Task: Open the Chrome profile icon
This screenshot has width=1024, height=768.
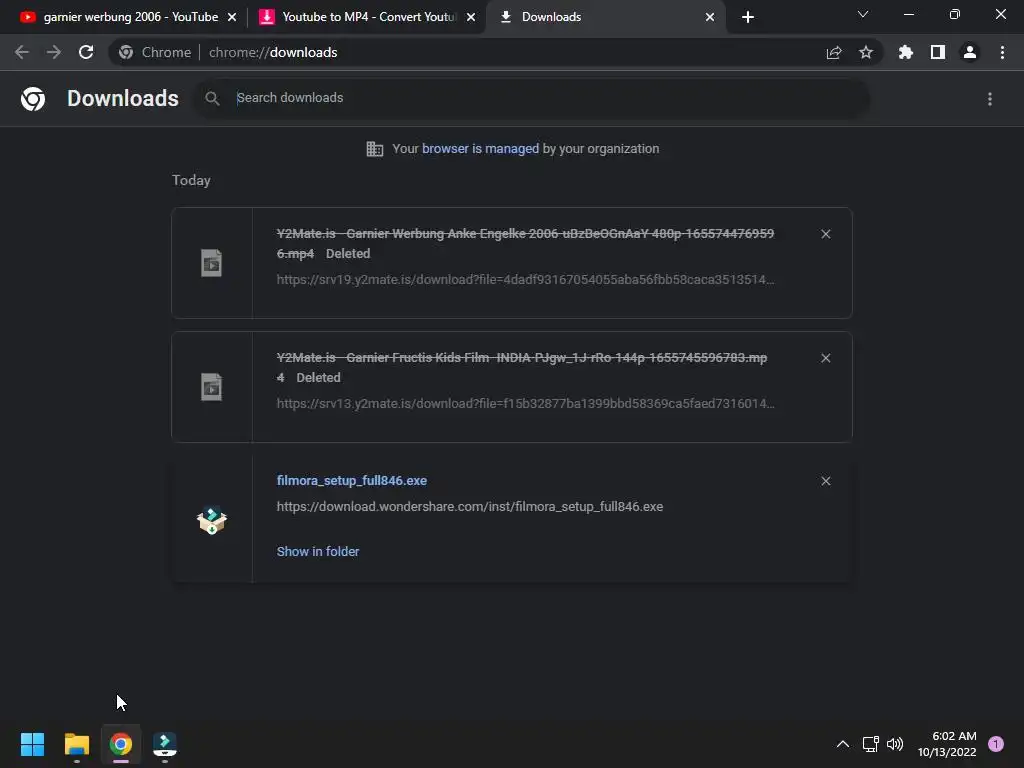Action: click(970, 52)
